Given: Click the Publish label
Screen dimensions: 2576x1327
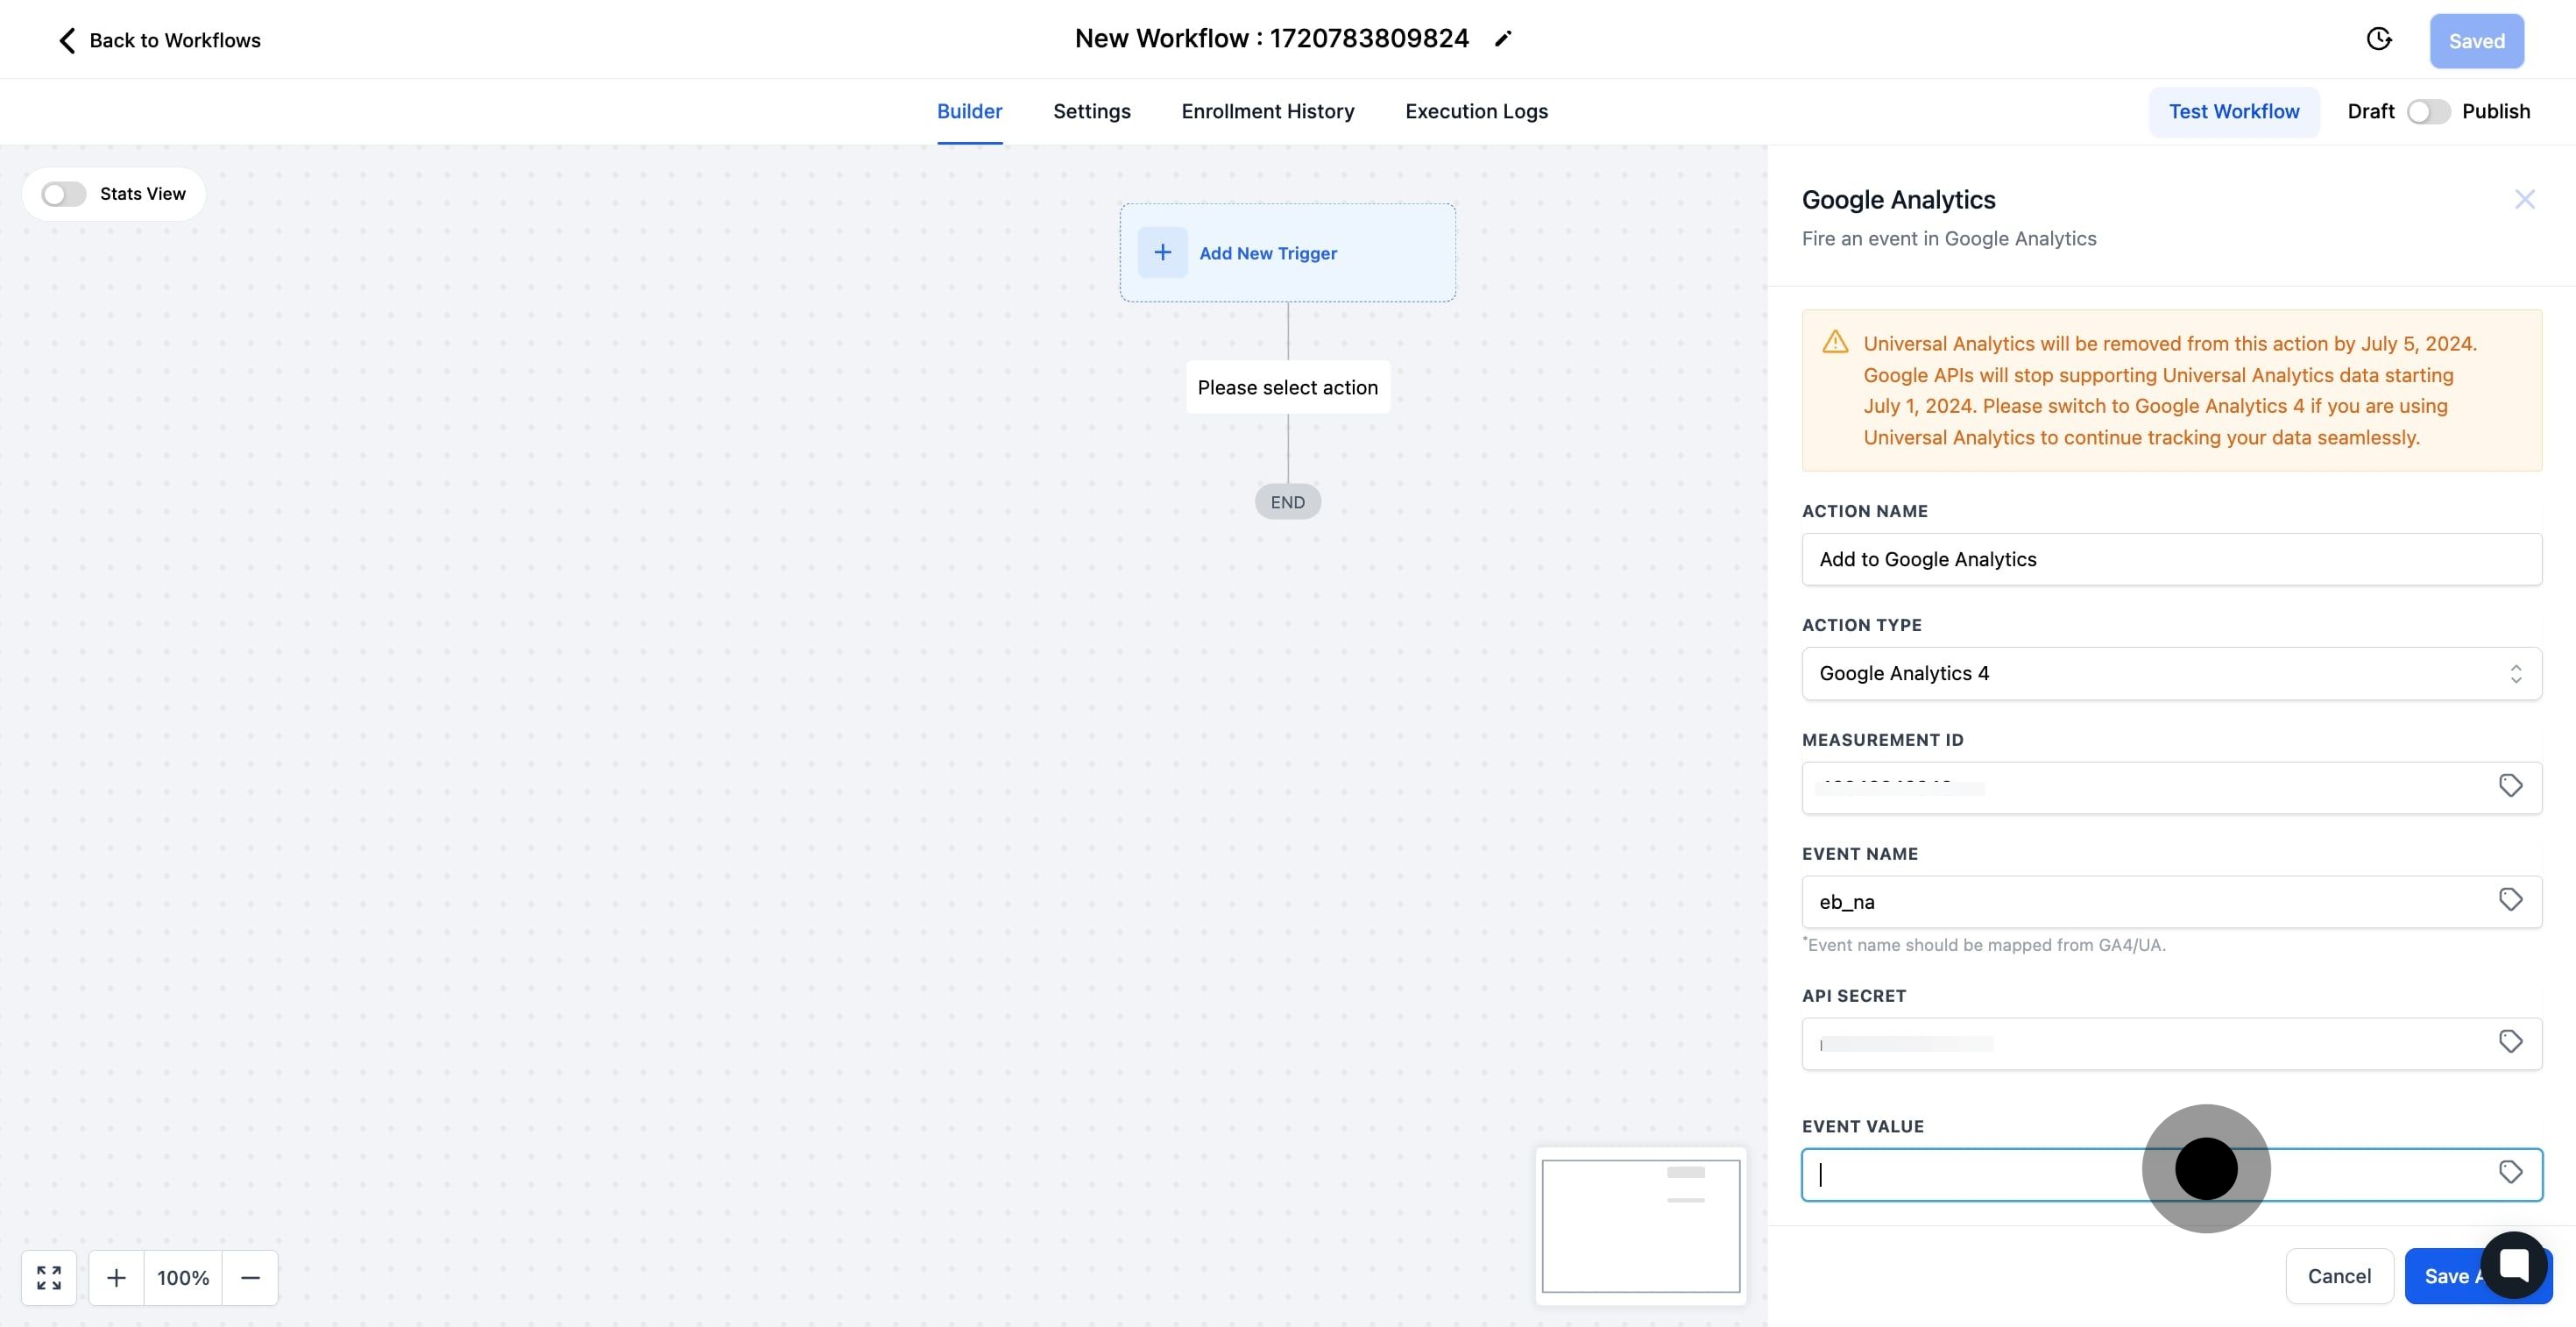Looking at the screenshot, I should (2496, 111).
